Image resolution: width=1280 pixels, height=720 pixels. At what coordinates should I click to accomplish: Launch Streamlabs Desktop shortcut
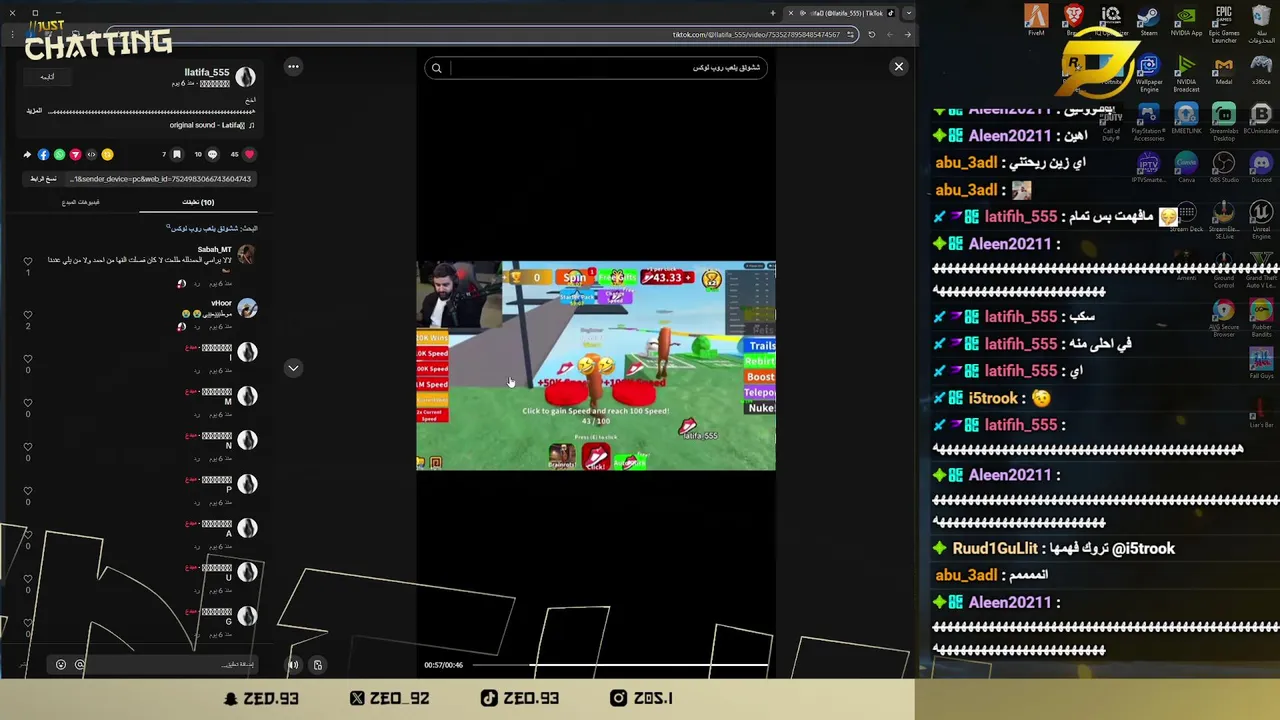pyautogui.click(x=1224, y=123)
